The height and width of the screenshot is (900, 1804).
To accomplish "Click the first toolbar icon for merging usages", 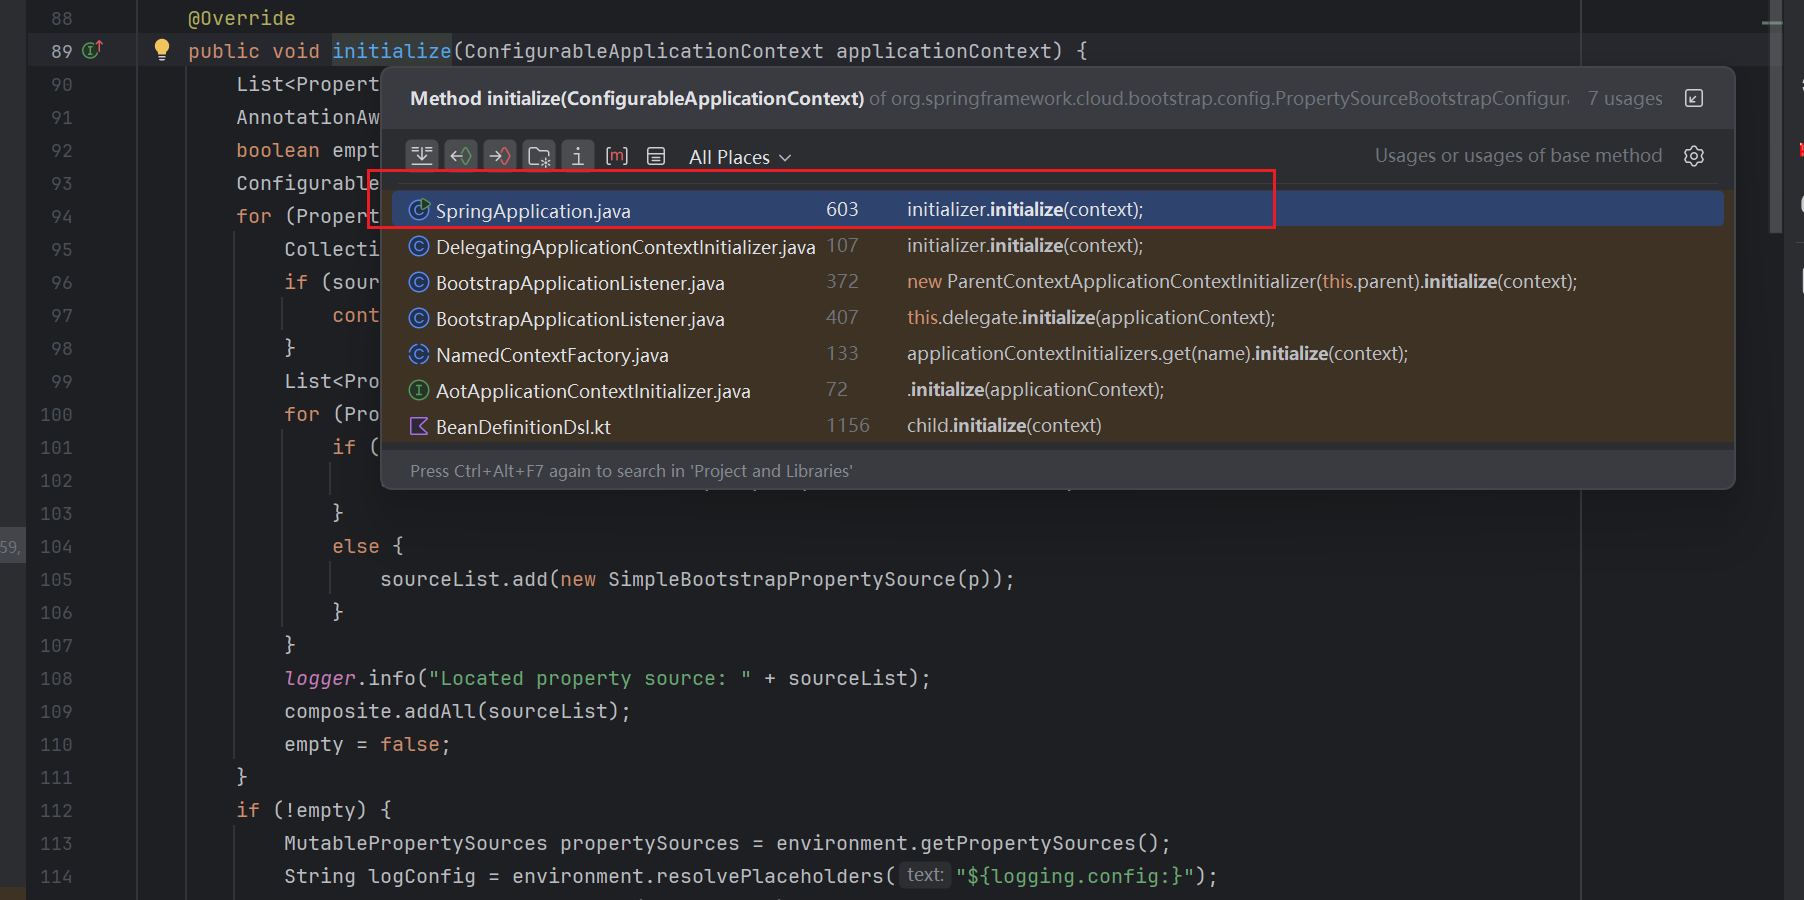I will pos(422,156).
